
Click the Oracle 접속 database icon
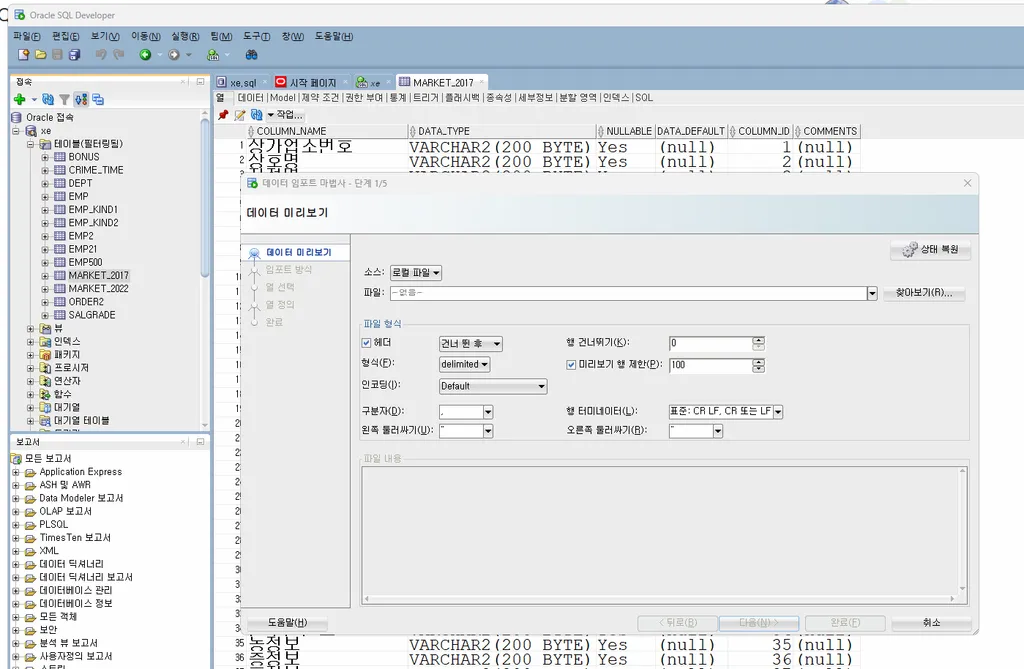click(16, 118)
